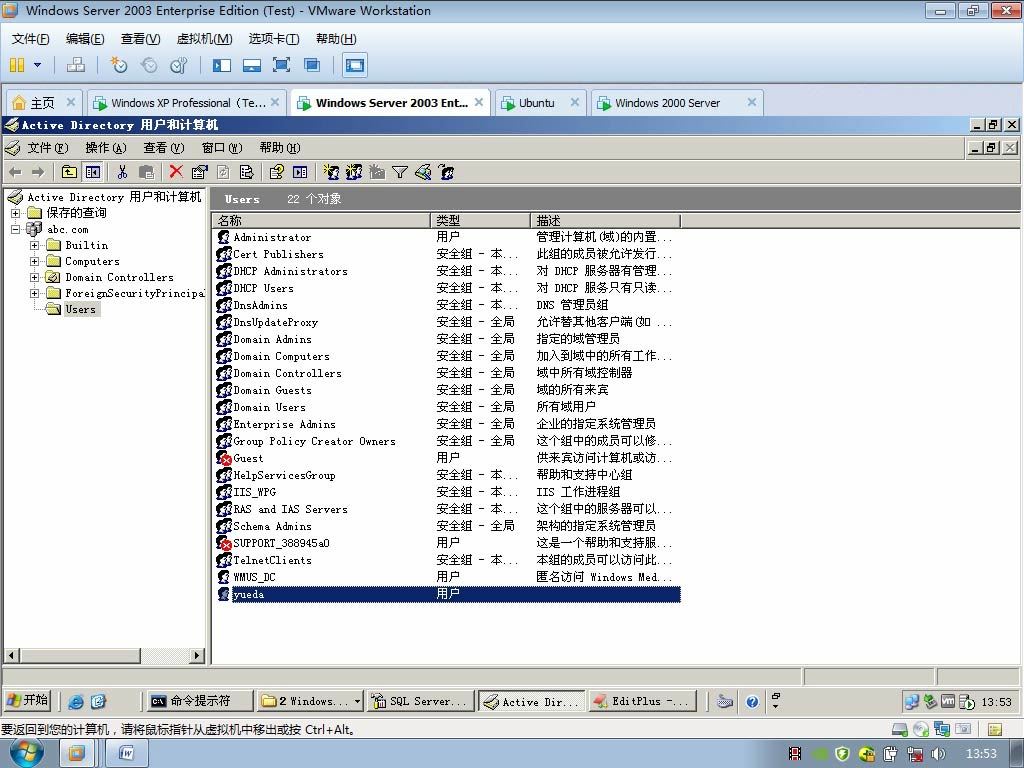Sort by the 名称 column header
Viewport: 1024px width, 768px height.
click(321, 221)
